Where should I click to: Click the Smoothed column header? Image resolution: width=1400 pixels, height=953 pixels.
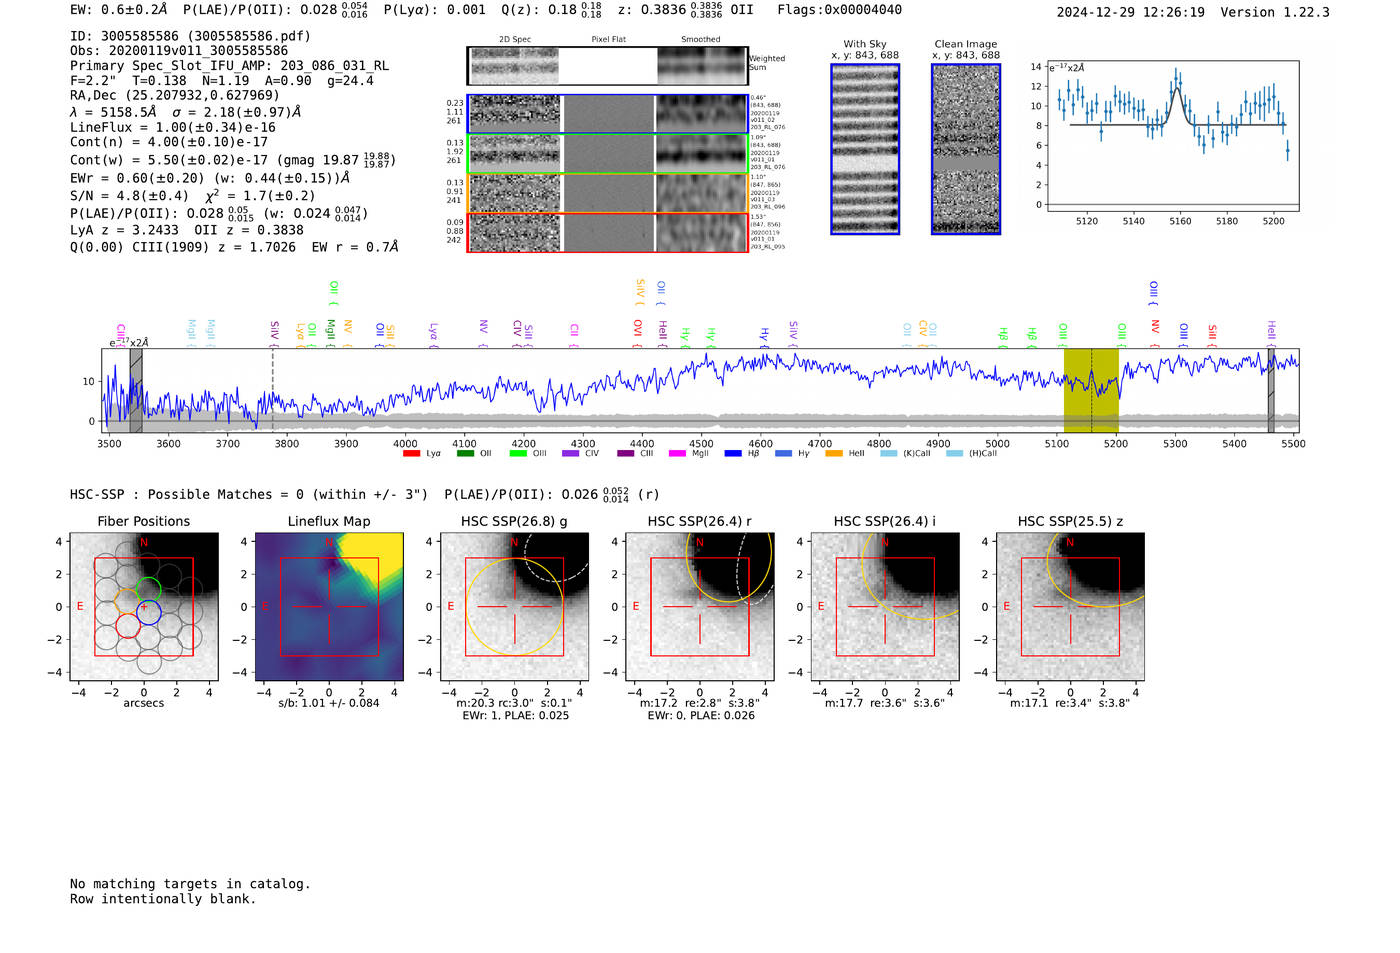[x=700, y=40]
